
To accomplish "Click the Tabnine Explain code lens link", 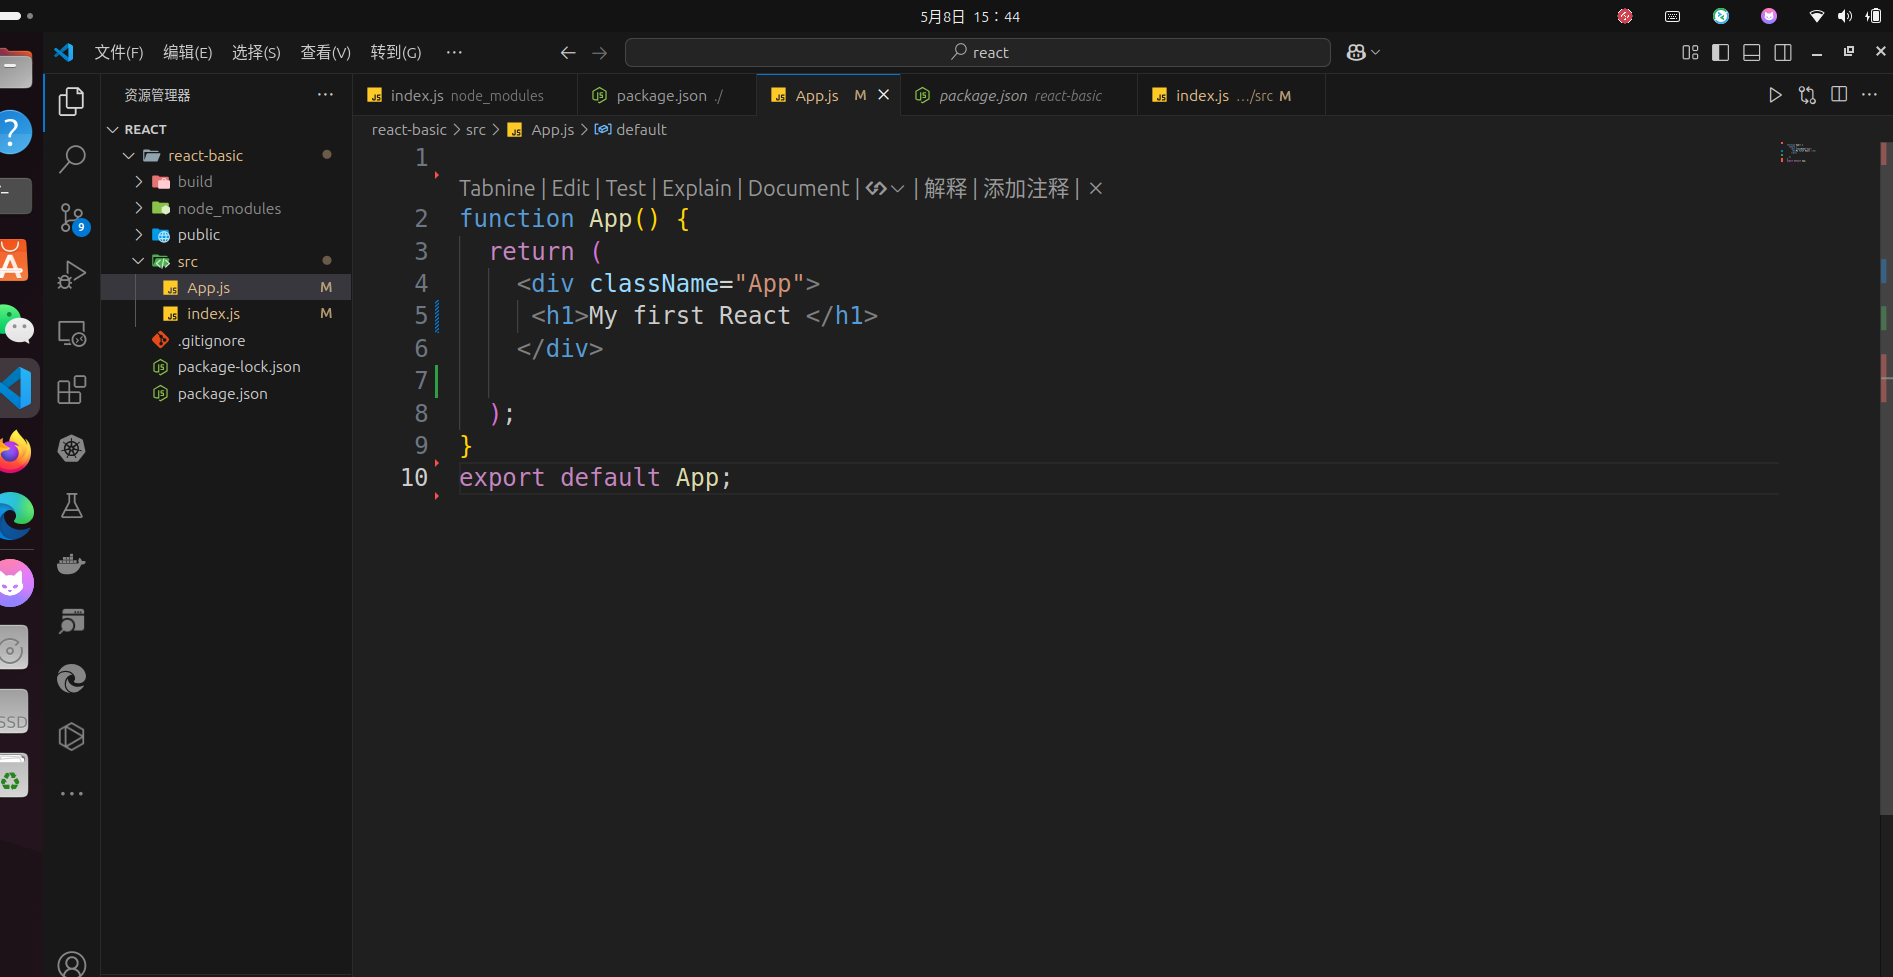I will (x=696, y=188).
